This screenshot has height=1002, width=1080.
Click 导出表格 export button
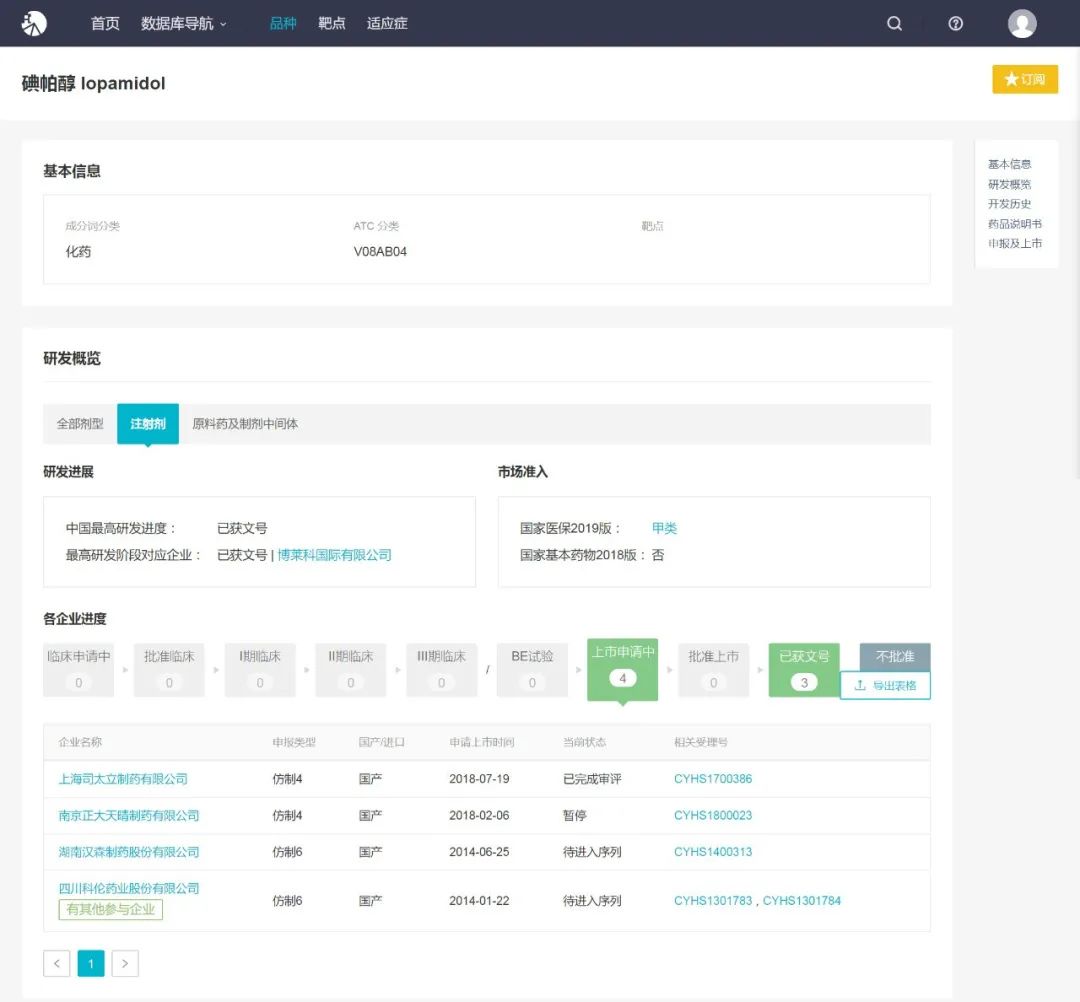(x=885, y=685)
